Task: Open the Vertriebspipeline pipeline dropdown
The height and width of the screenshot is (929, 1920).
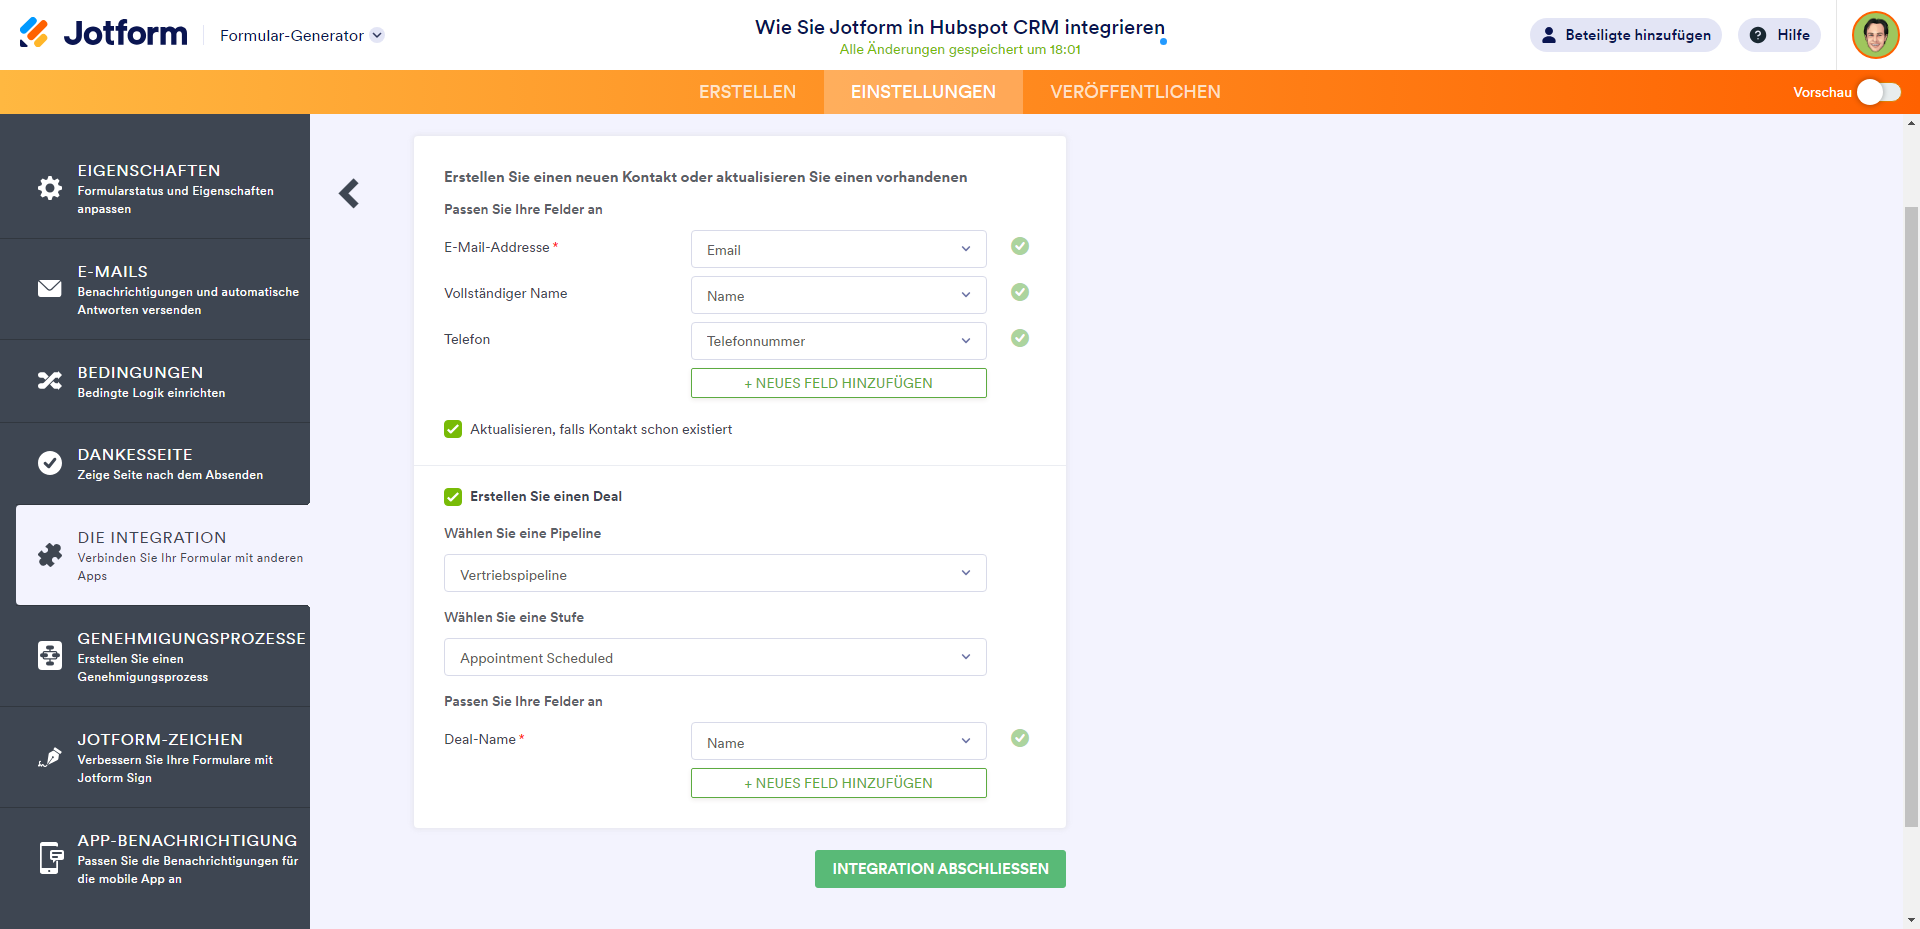Action: point(715,574)
